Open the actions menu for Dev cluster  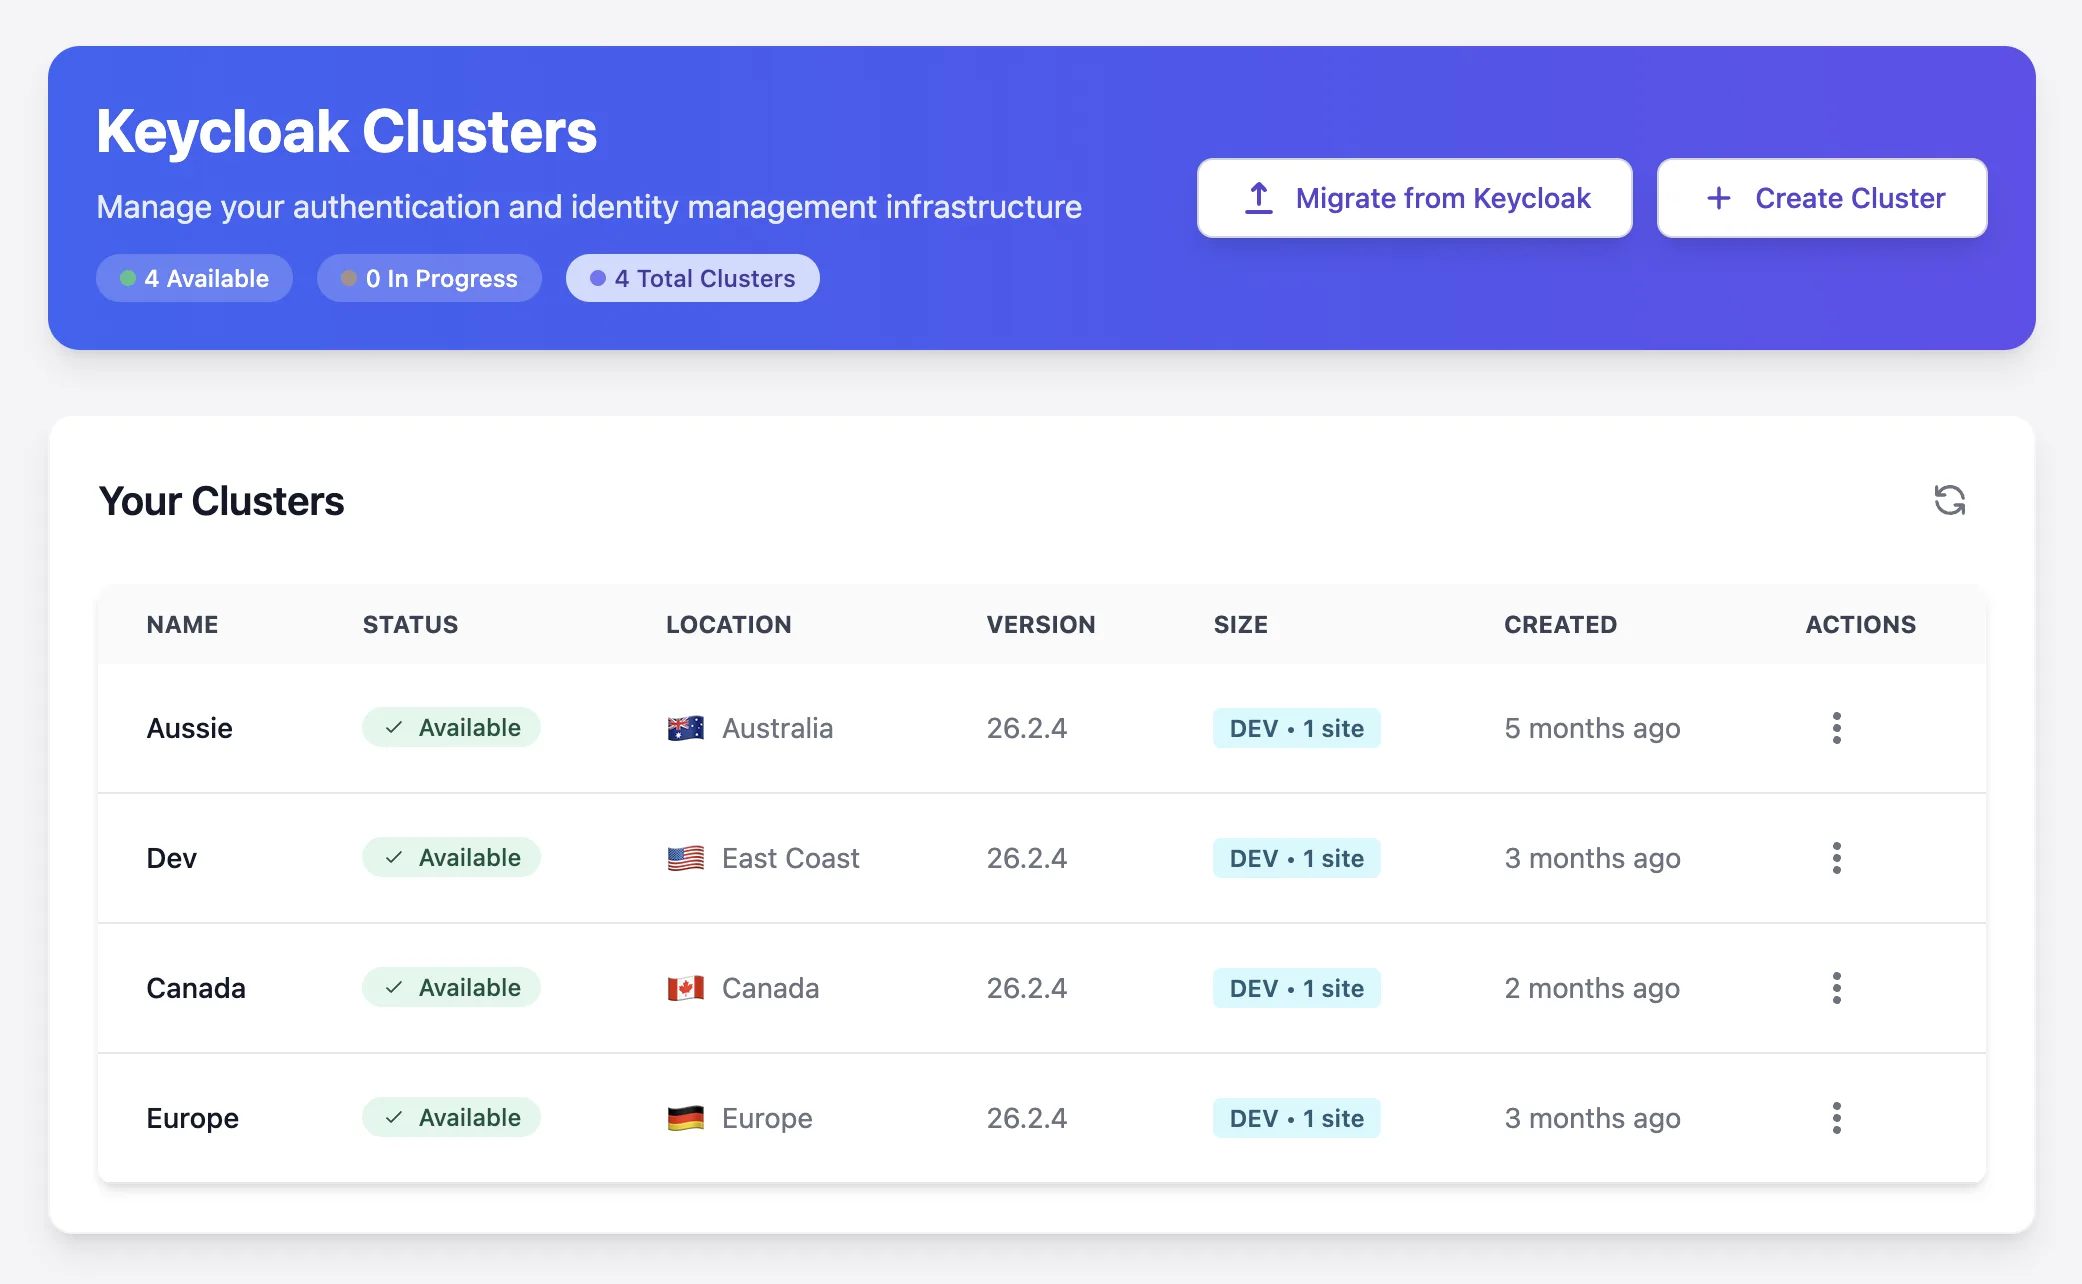[x=1837, y=858]
